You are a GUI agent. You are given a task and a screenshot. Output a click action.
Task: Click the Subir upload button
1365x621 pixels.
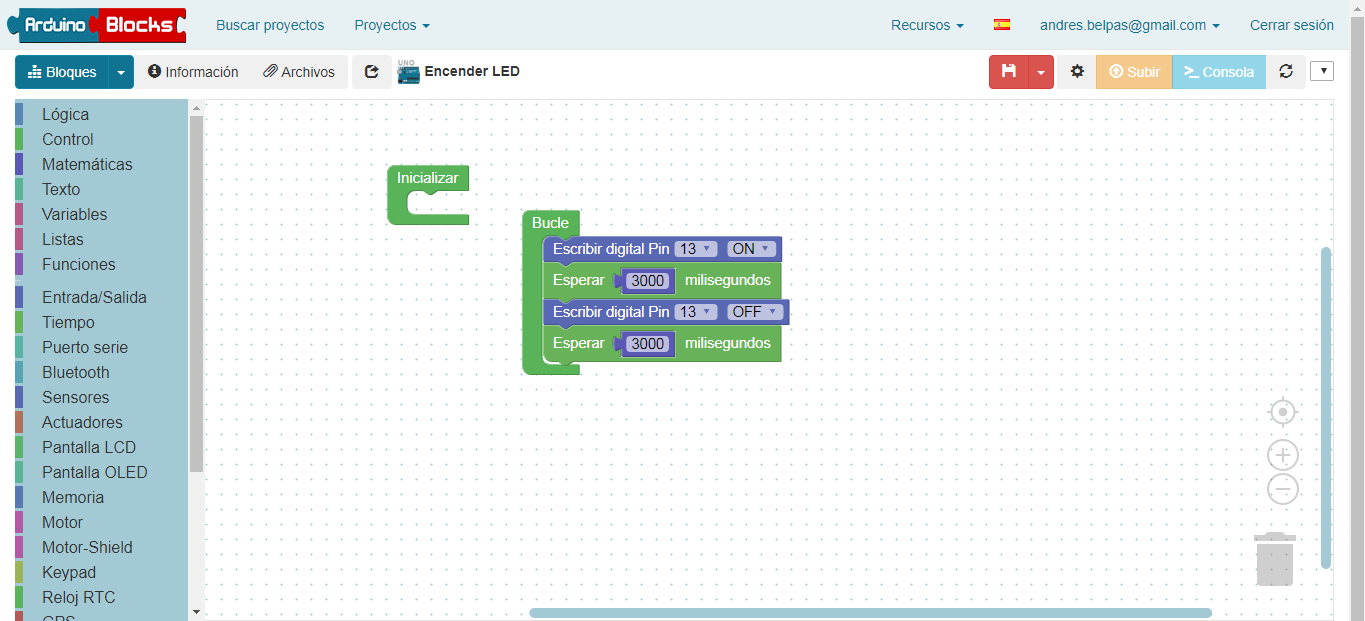1134,72
